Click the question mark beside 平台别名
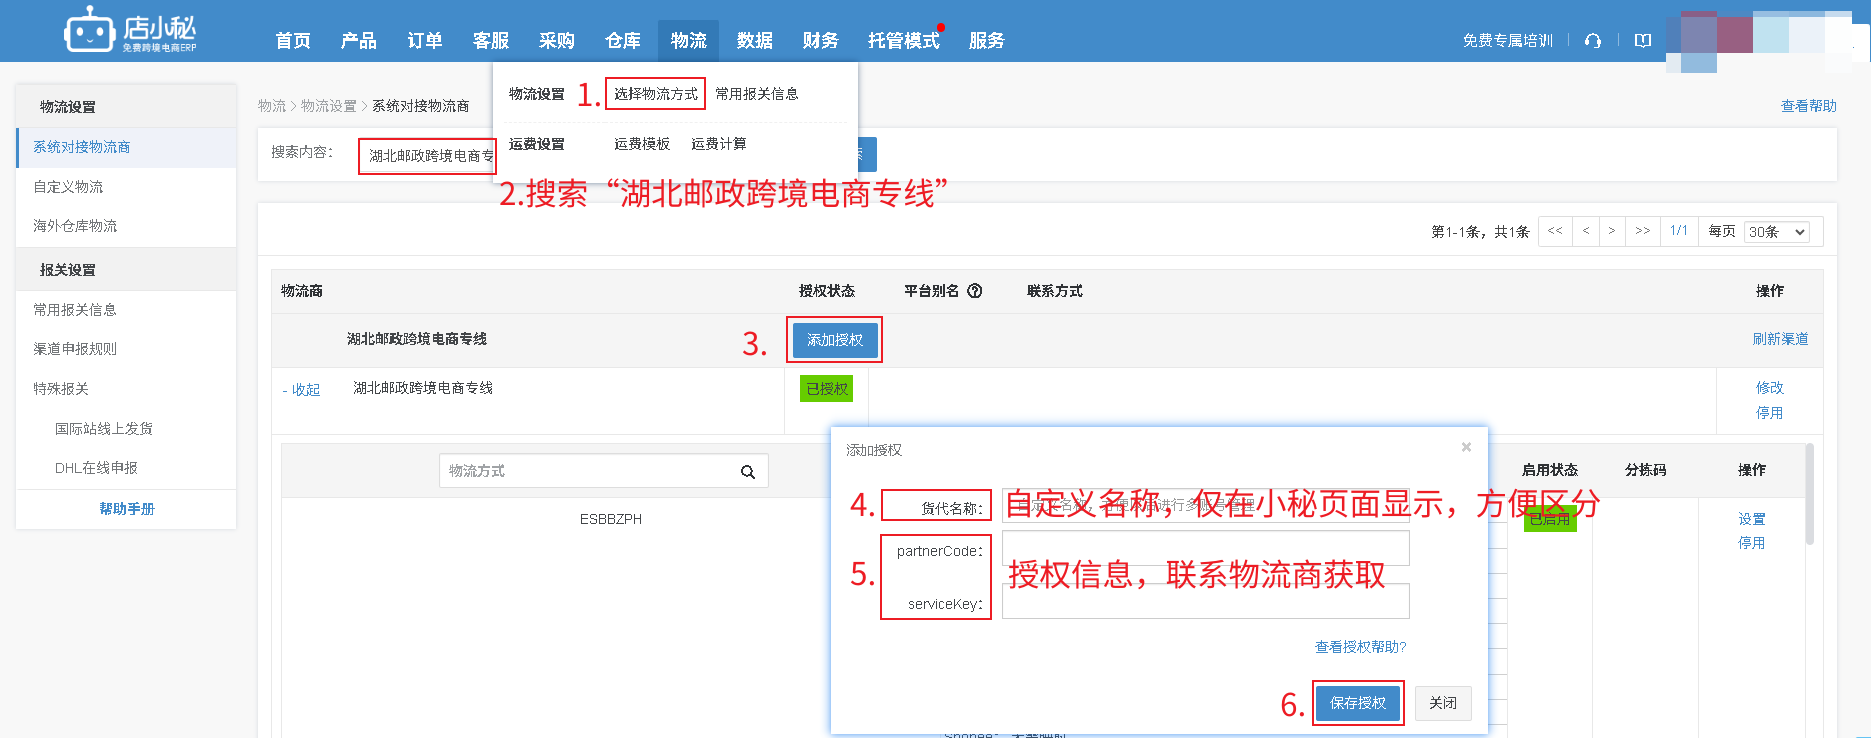This screenshot has width=1871, height=738. [x=974, y=291]
